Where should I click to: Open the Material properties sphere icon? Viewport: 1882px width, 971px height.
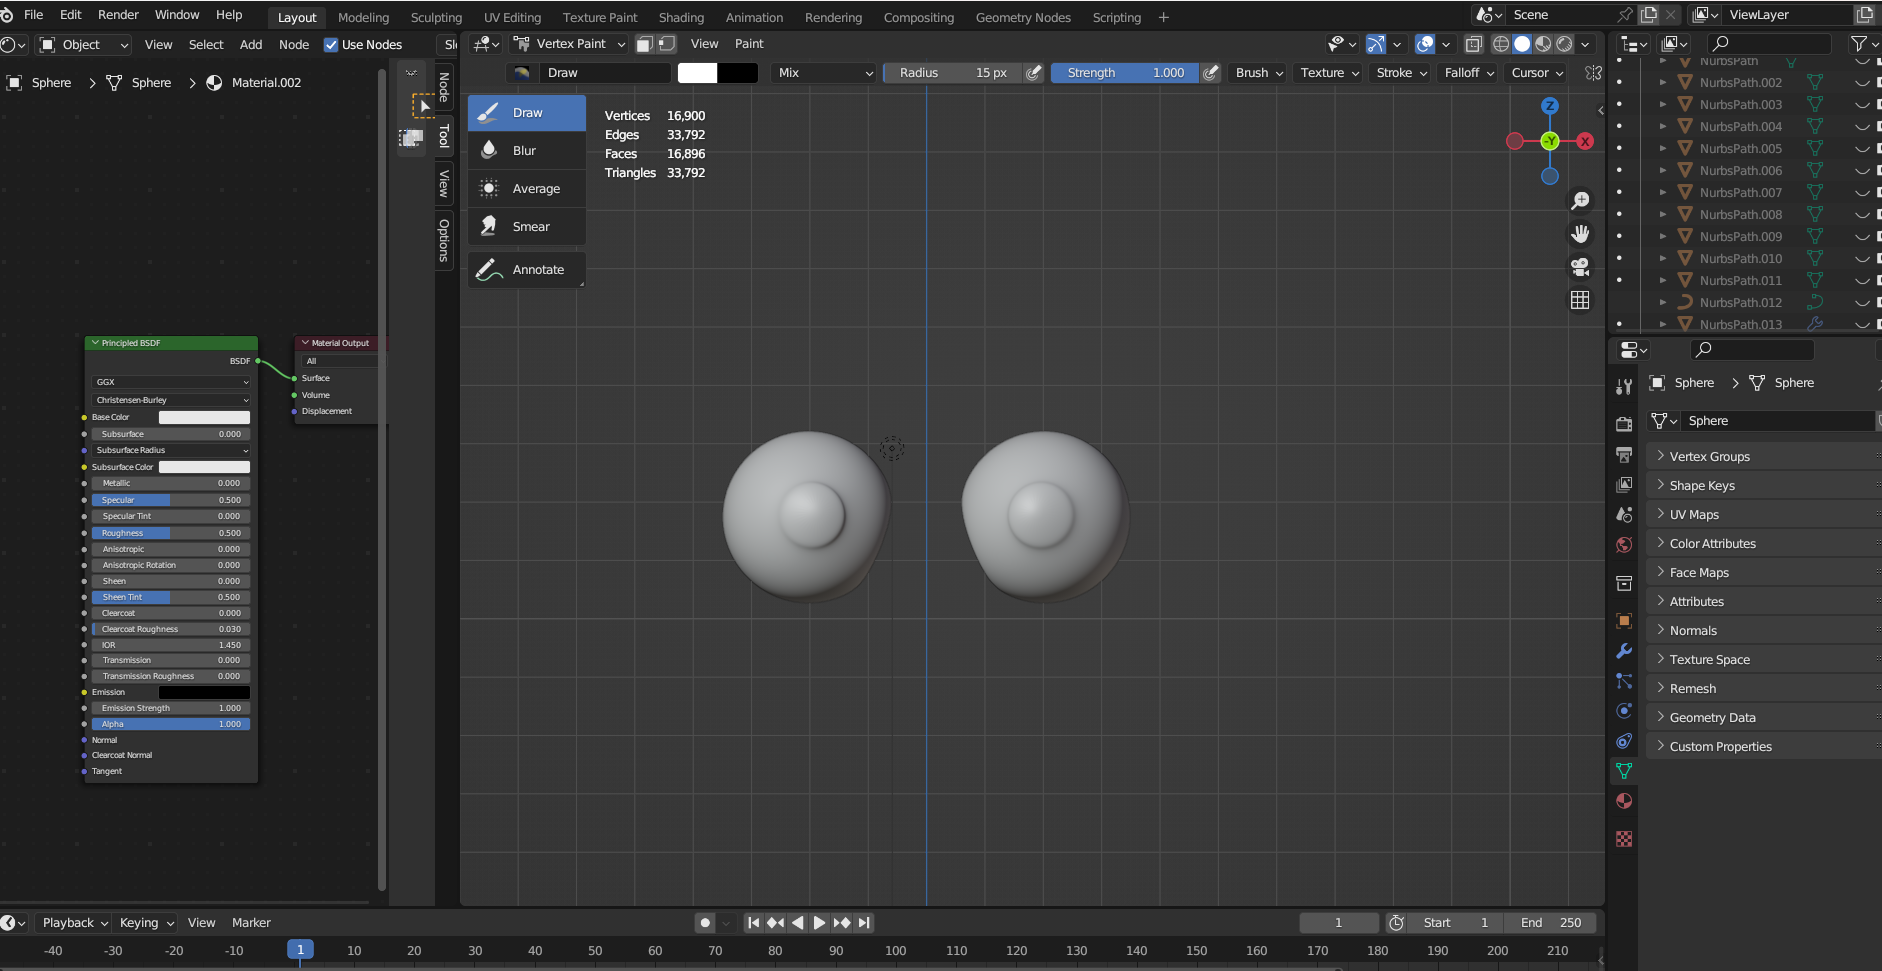coord(1624,801)
